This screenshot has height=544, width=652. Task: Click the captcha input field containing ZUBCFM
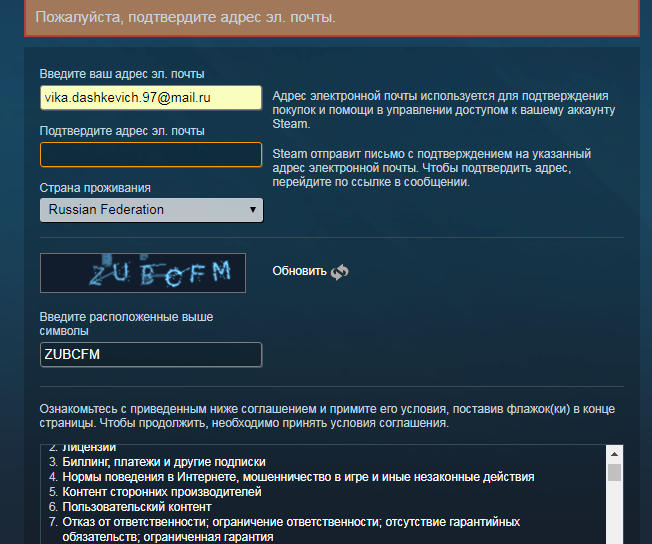pyautogui.click(x=151, y=354)
